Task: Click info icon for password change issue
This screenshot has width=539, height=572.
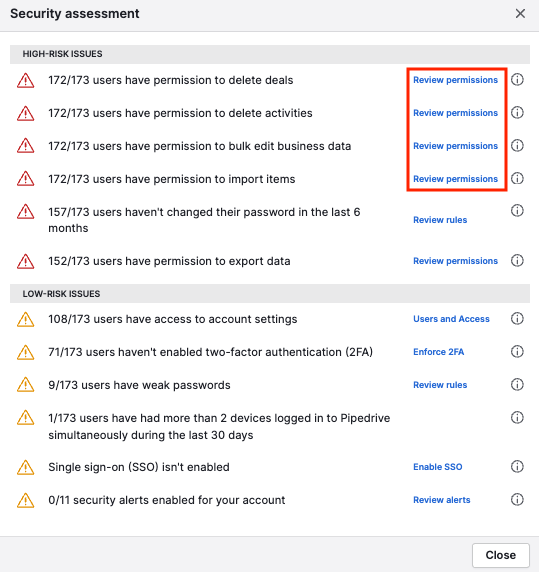Action: 517,210
